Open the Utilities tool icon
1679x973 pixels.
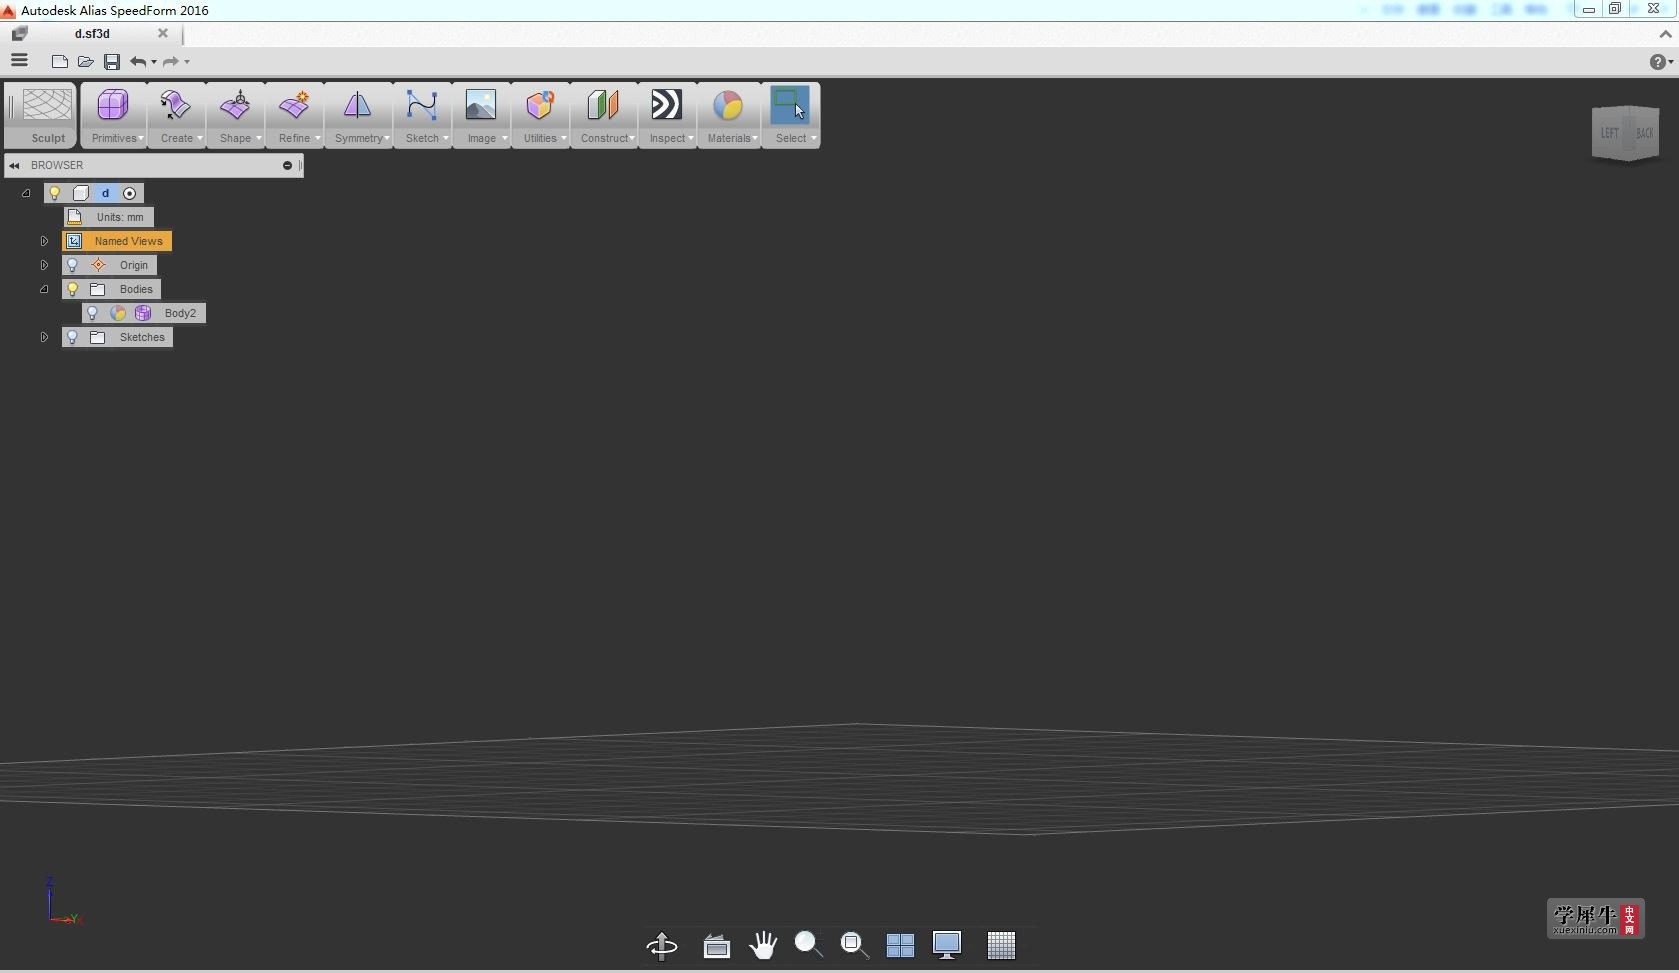[540, 105]
